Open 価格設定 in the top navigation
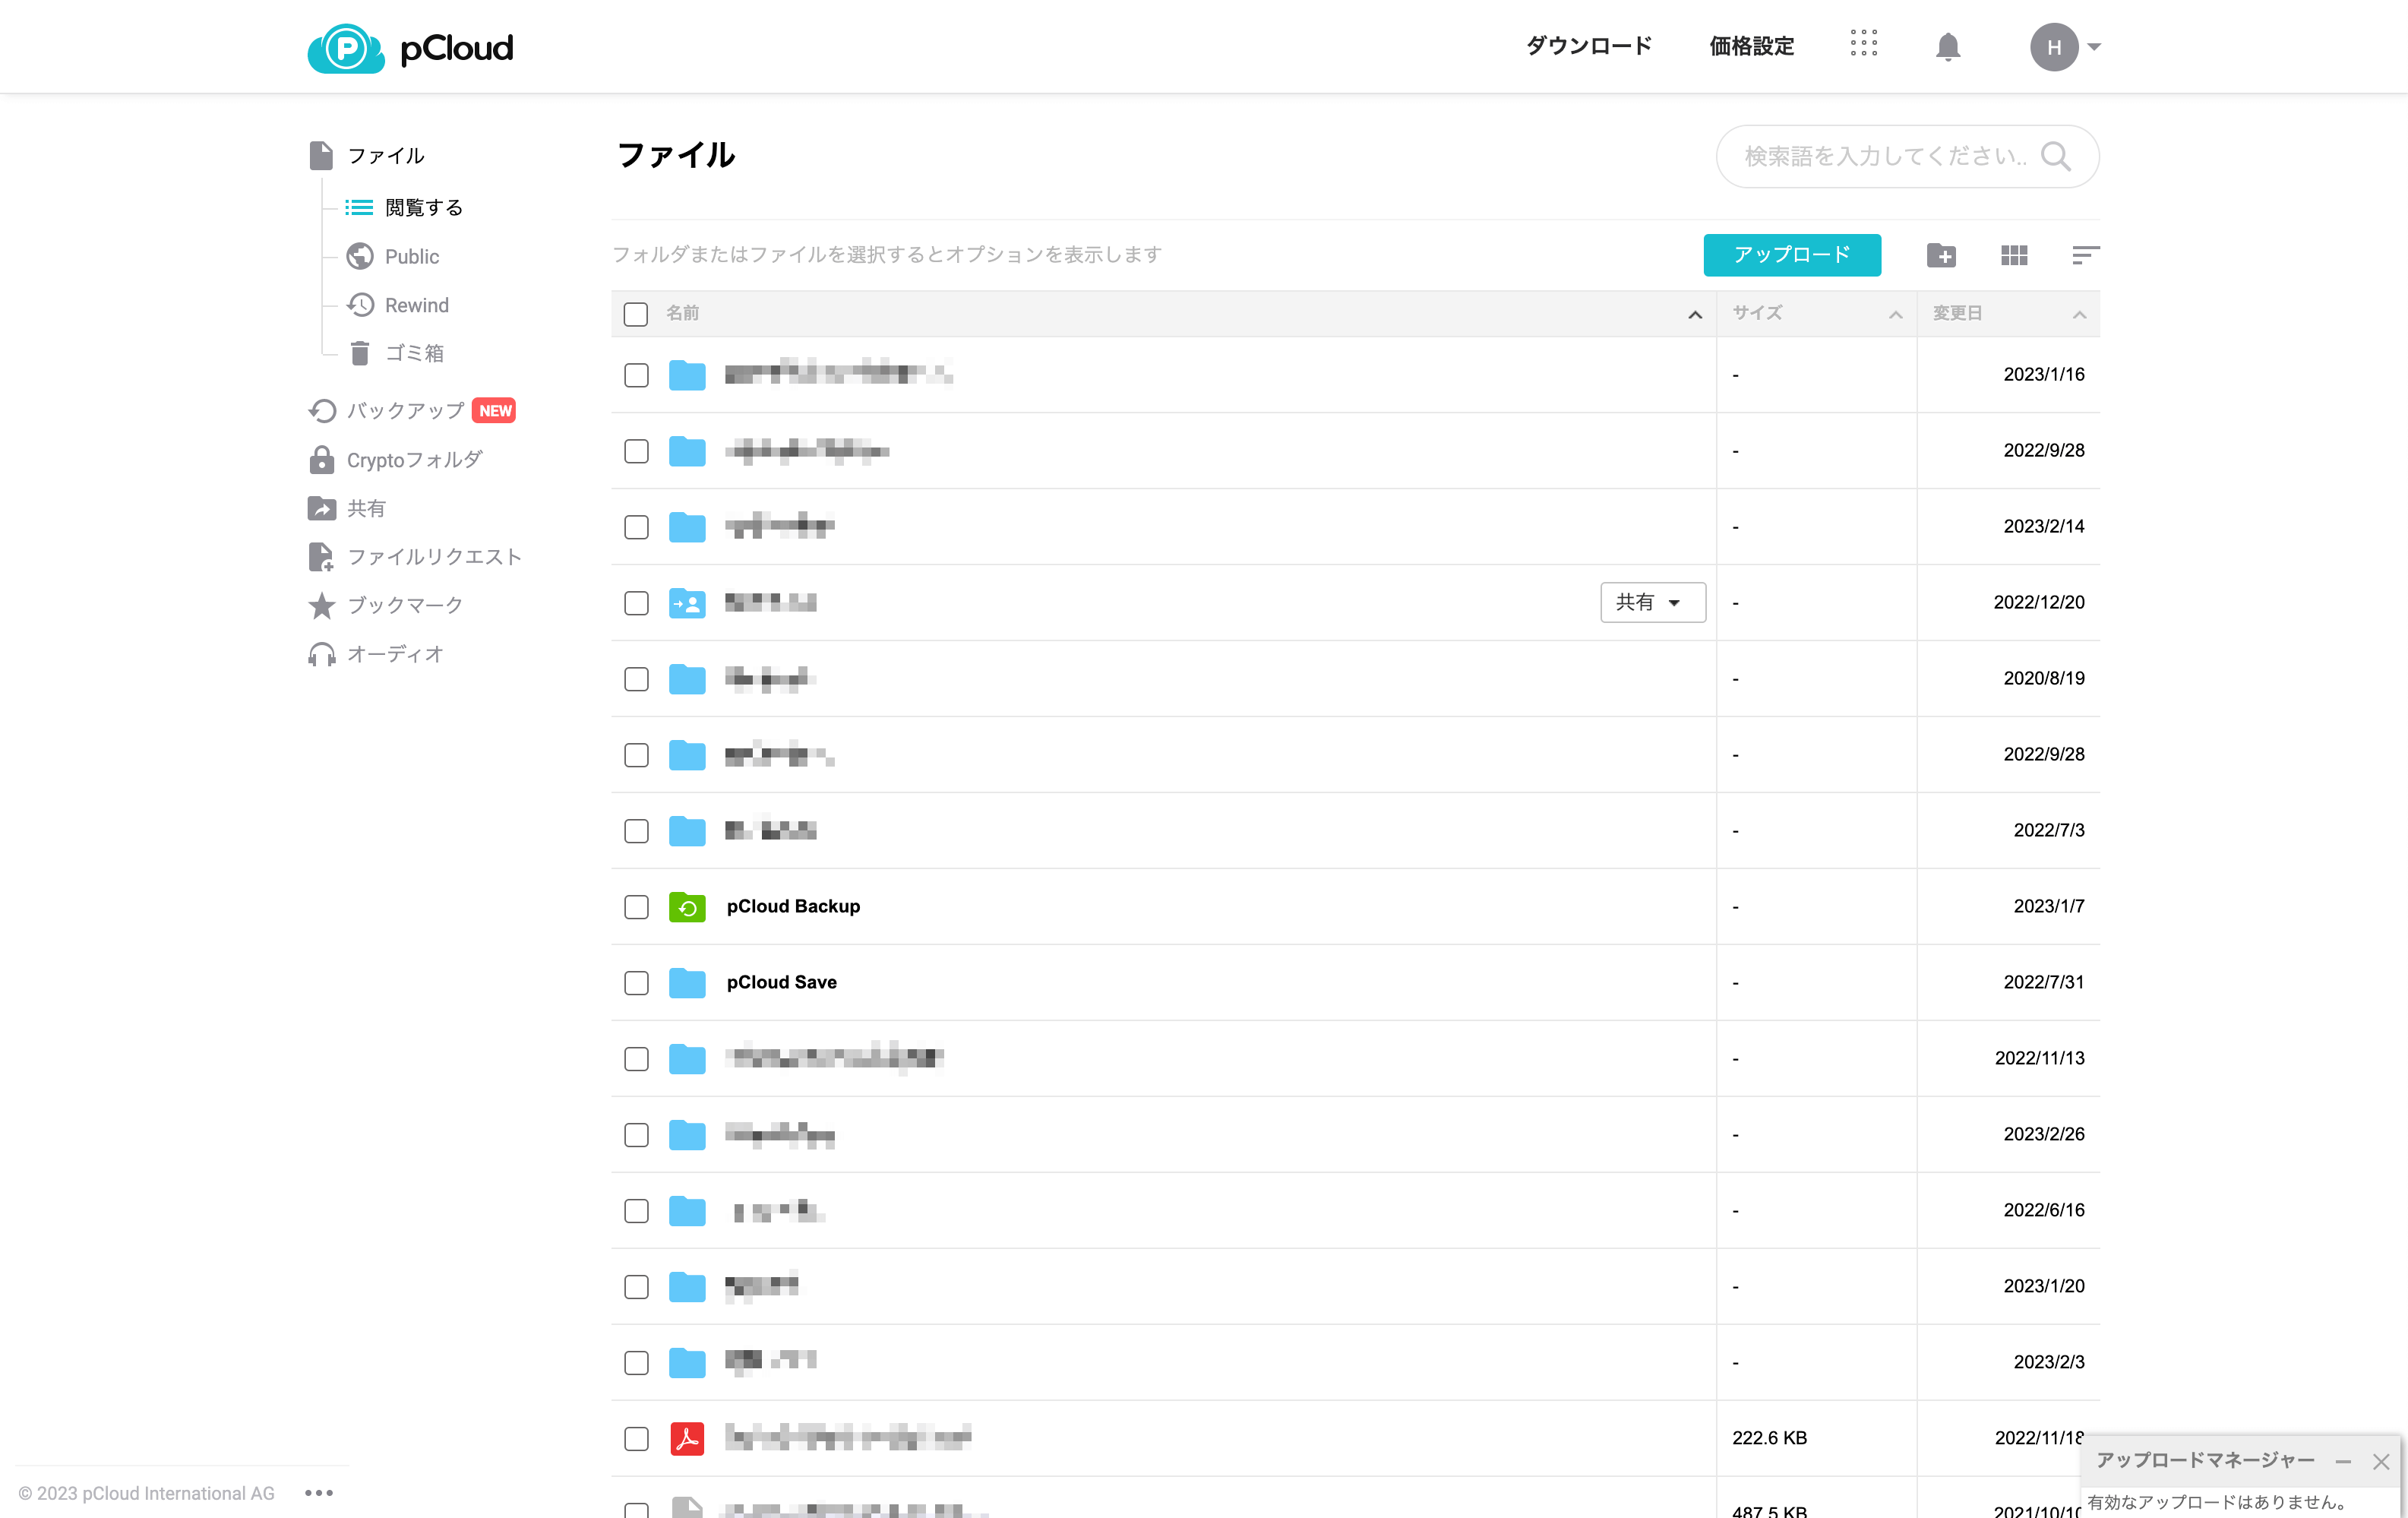 tap(1751, 46)
